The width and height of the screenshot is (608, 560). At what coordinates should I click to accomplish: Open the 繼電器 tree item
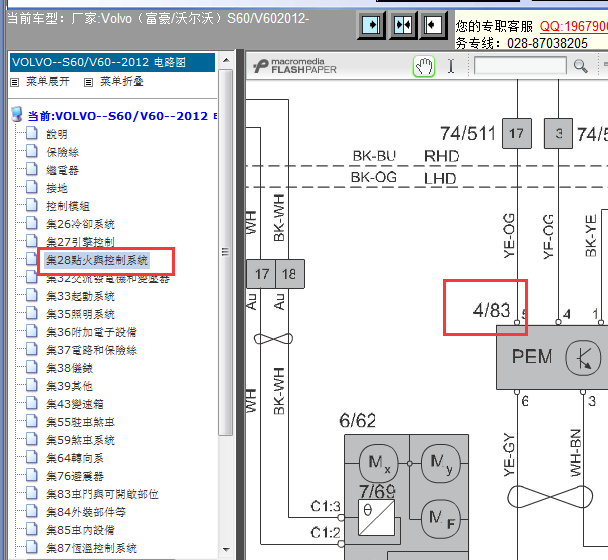coord(62,170)
